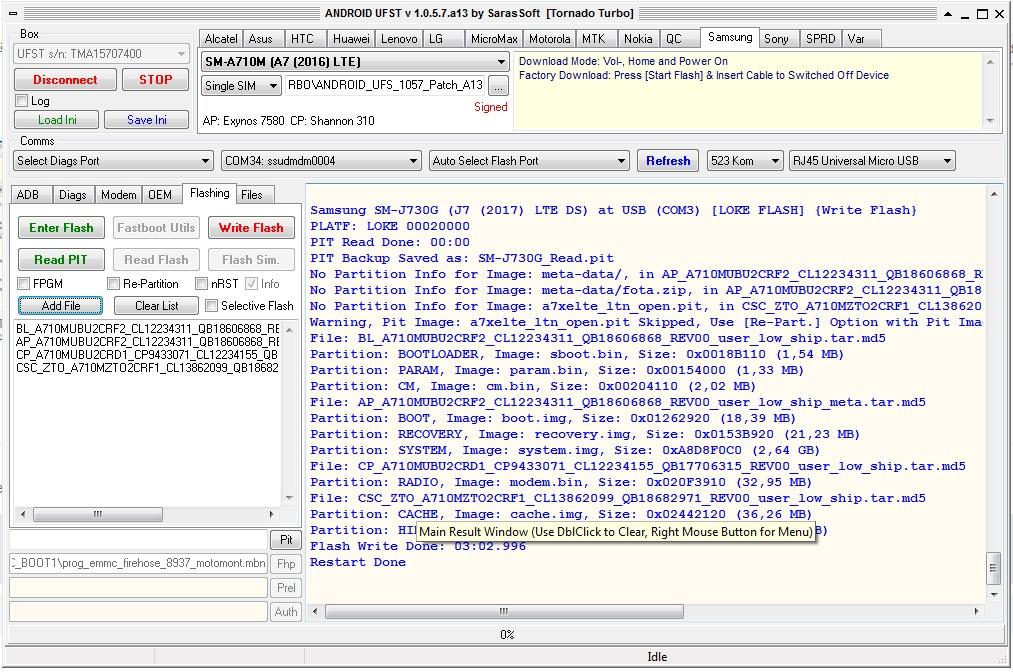Open the window system menu icon
The height and width of the screenshot is (672, 1013).
pos(12,14)
